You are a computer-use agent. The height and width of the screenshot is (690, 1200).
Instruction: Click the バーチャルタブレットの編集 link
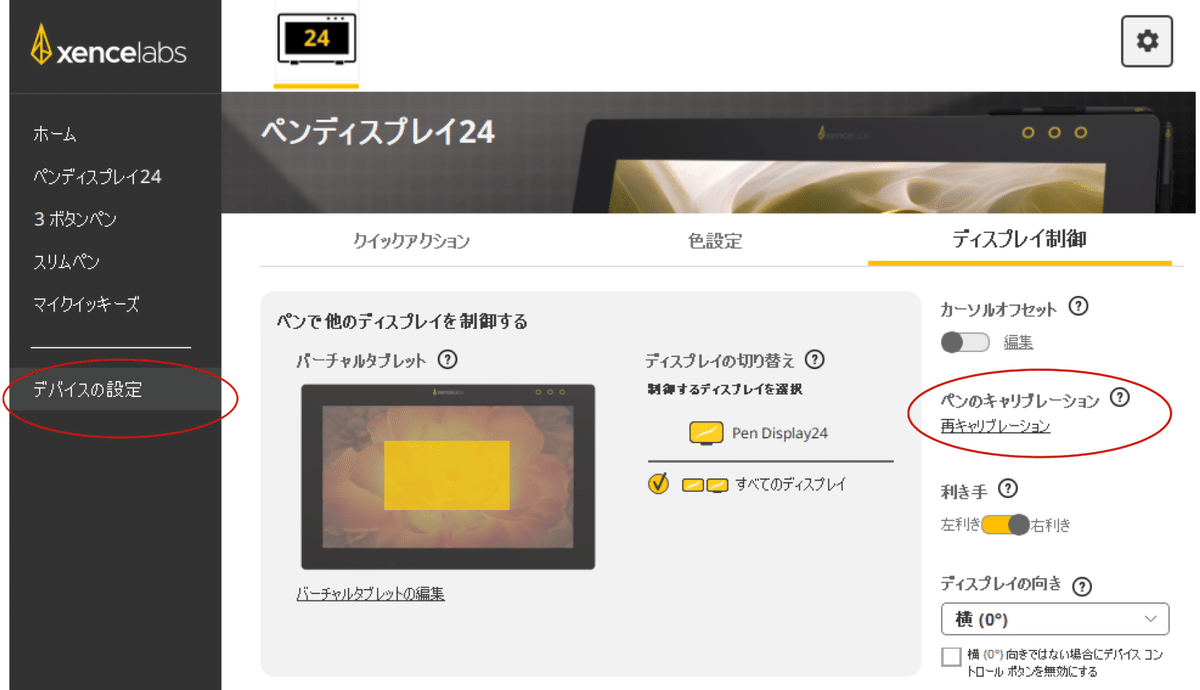pos(370,594)
